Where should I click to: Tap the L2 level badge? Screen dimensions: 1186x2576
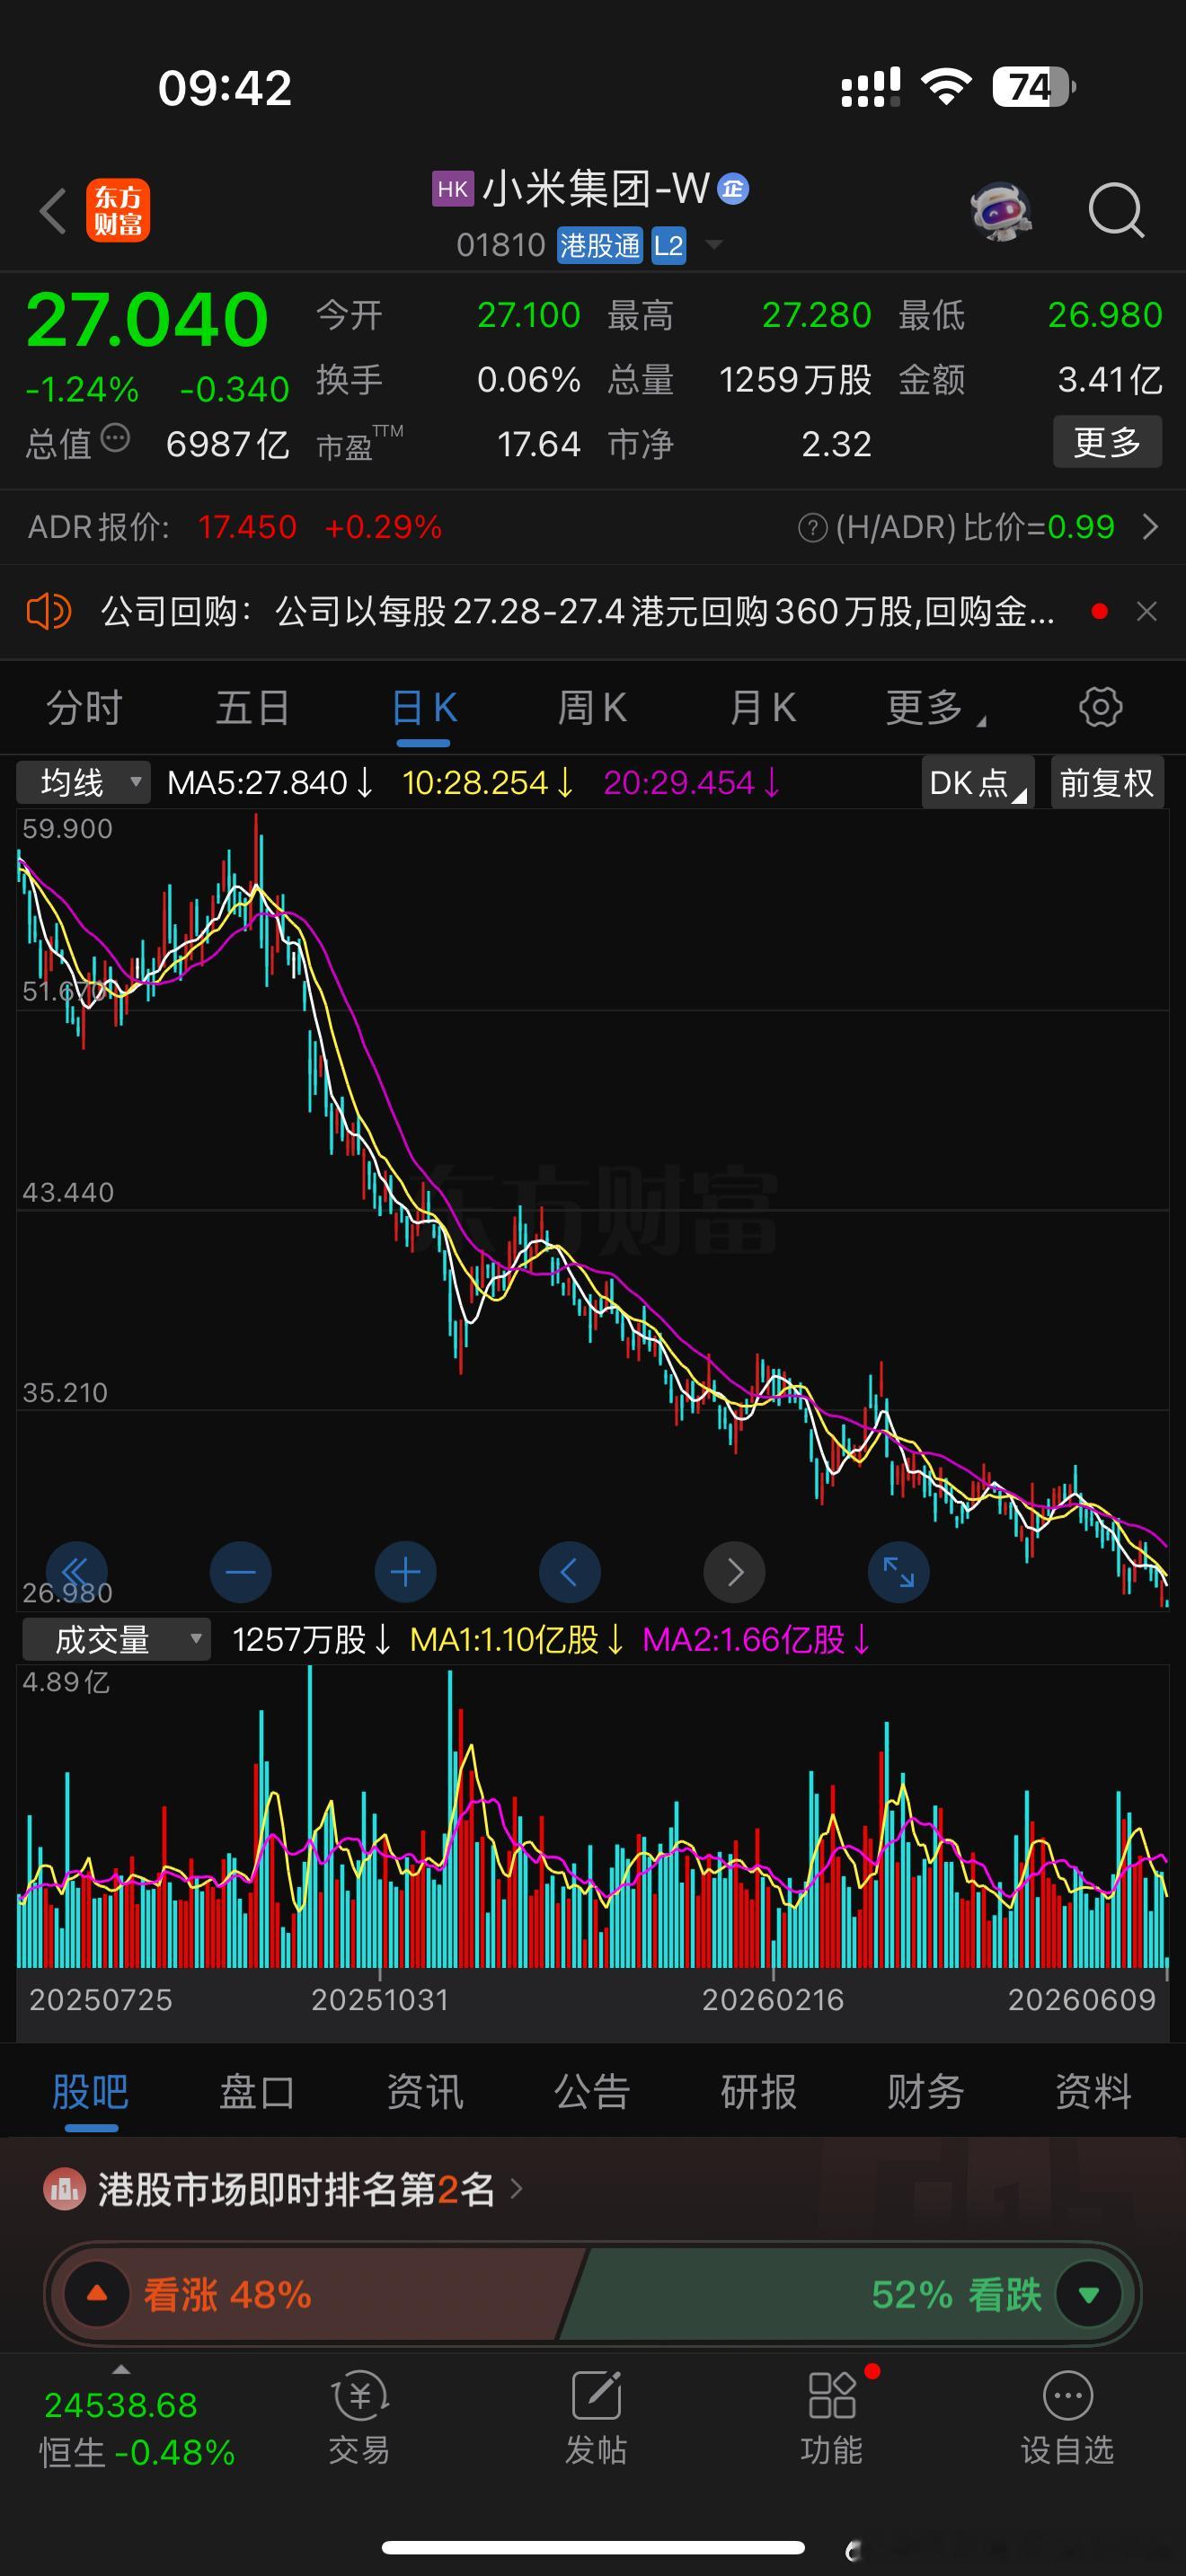(668, 245)
